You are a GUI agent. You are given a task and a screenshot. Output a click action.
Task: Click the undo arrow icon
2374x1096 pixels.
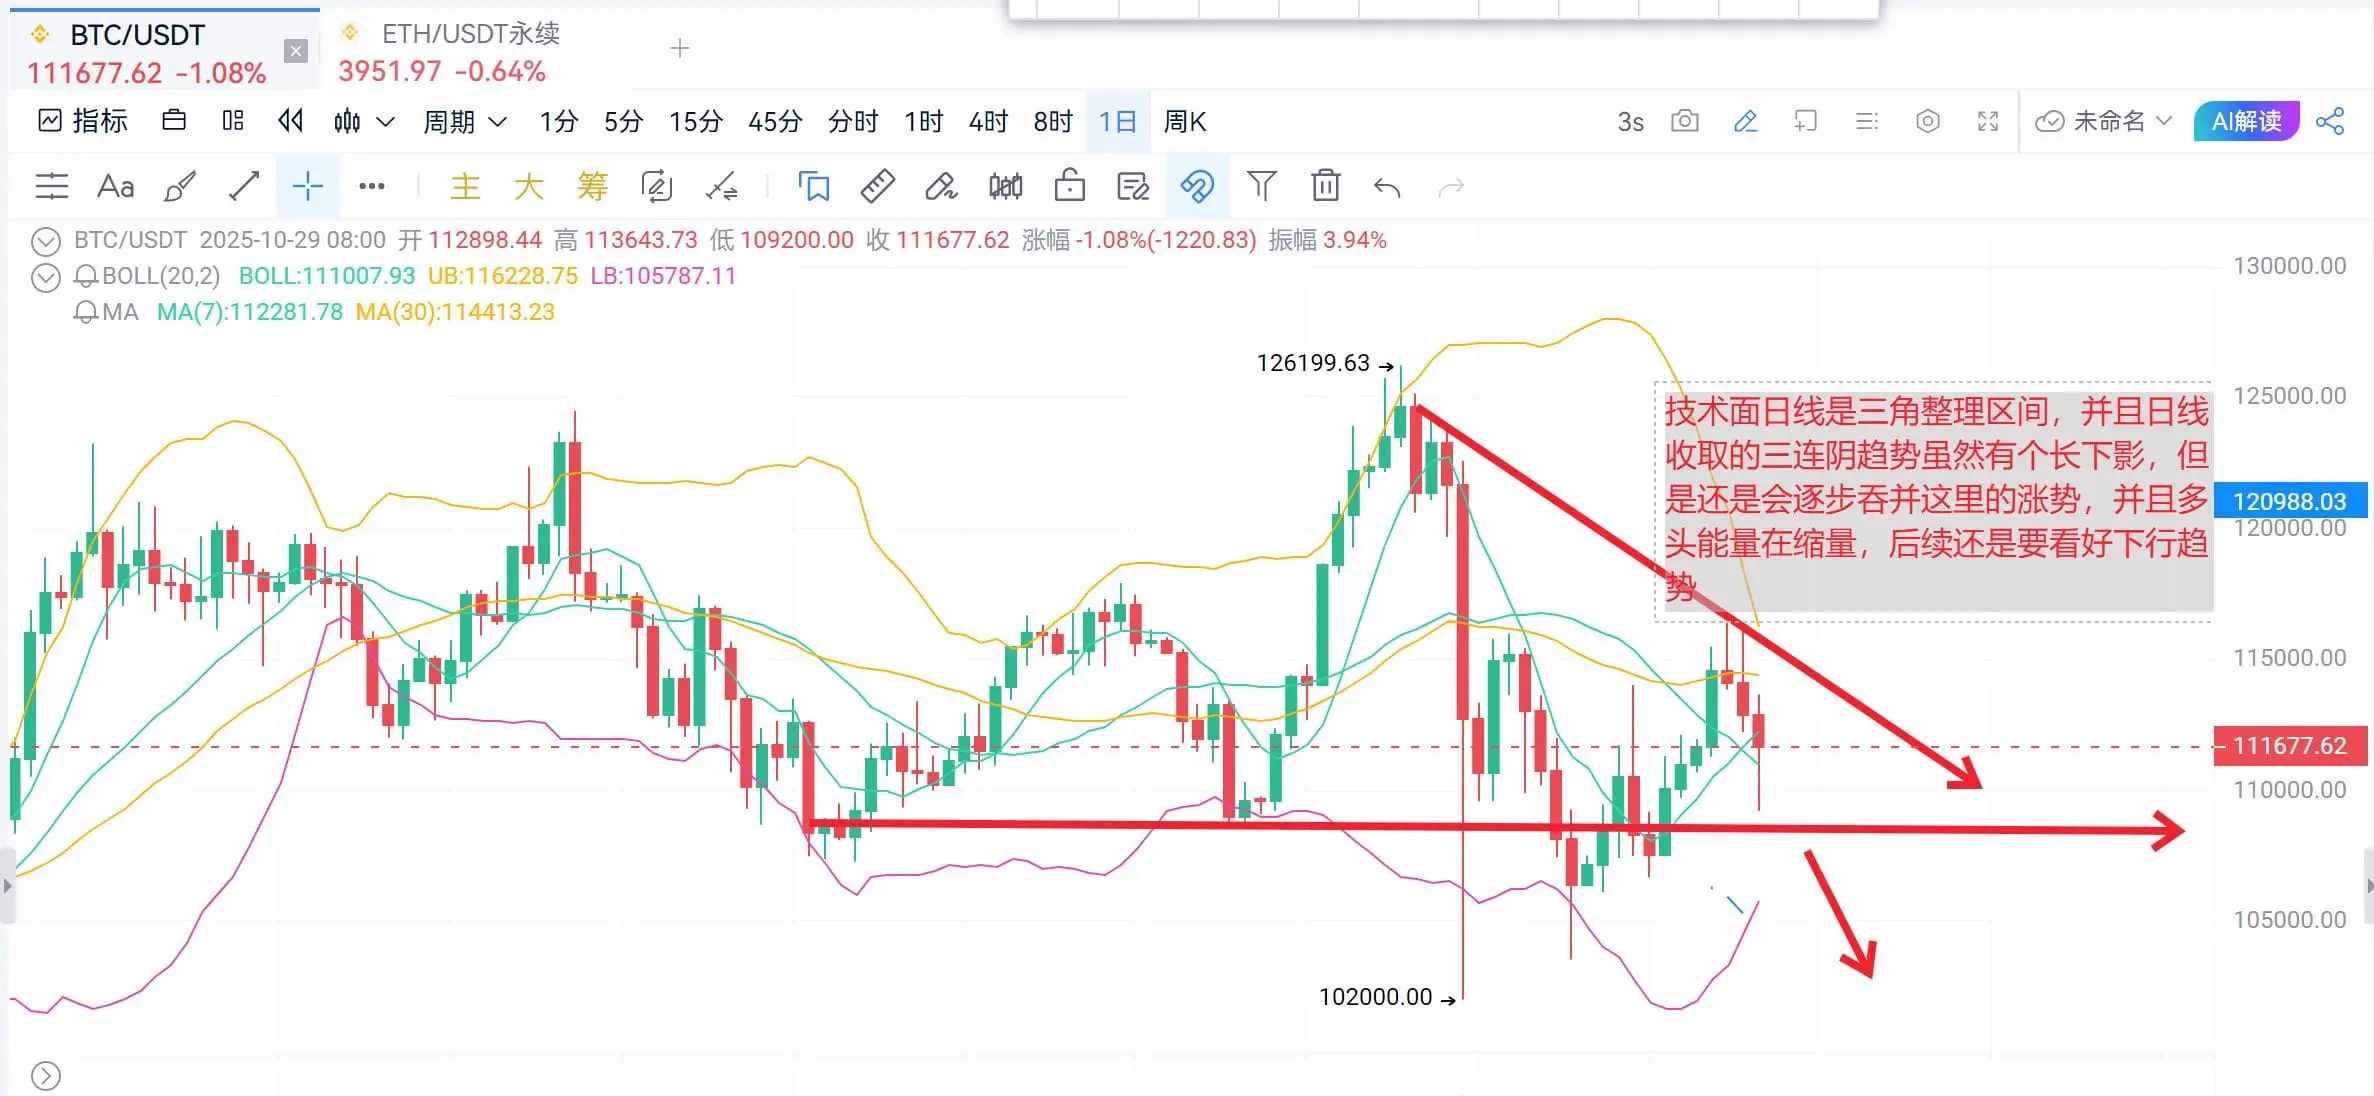pyautogui.click(x=1387, y=187)
